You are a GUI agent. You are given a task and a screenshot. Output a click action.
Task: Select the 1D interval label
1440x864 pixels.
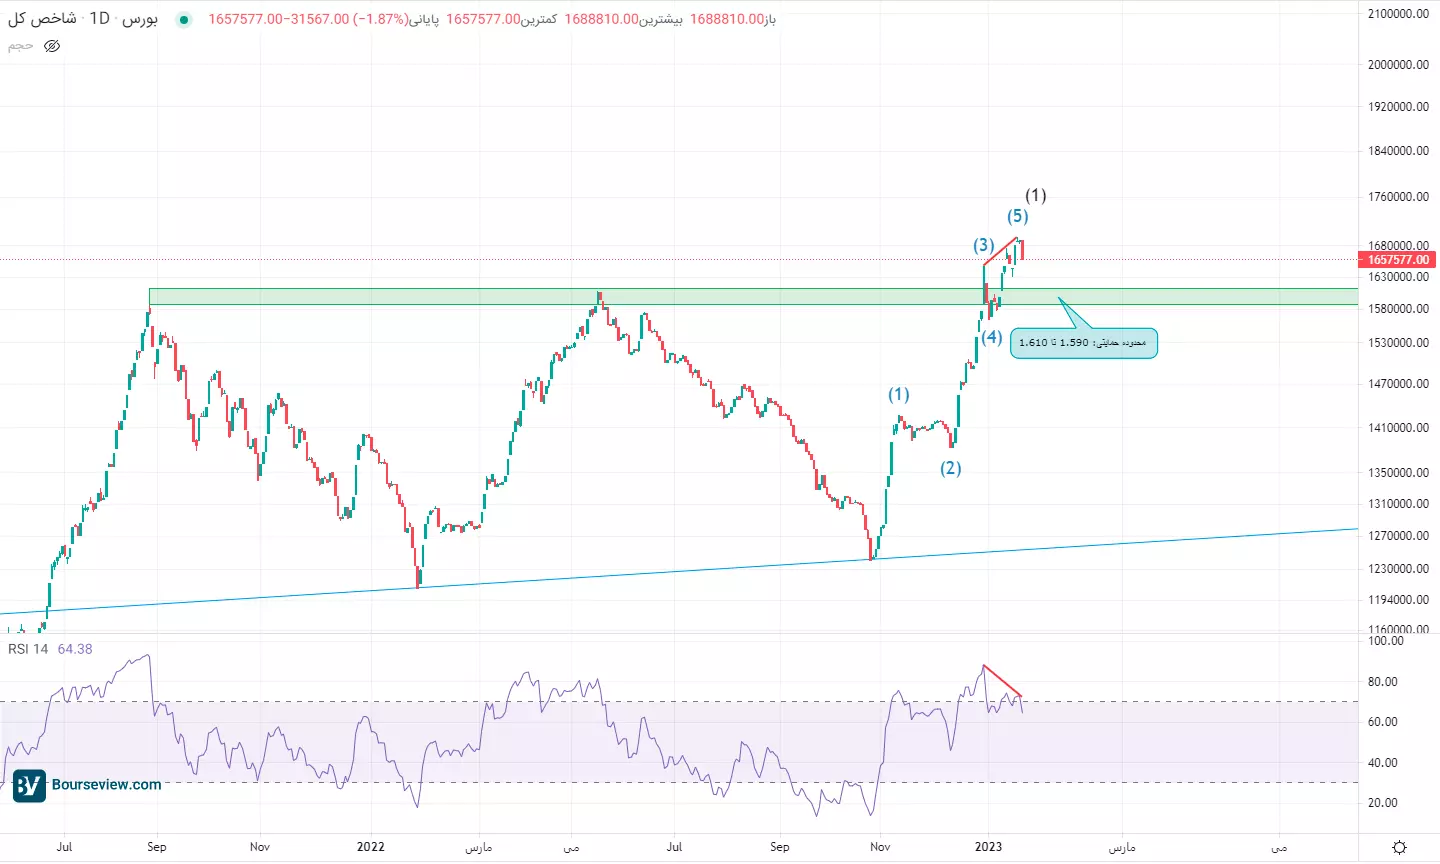[x=99, y=19]
